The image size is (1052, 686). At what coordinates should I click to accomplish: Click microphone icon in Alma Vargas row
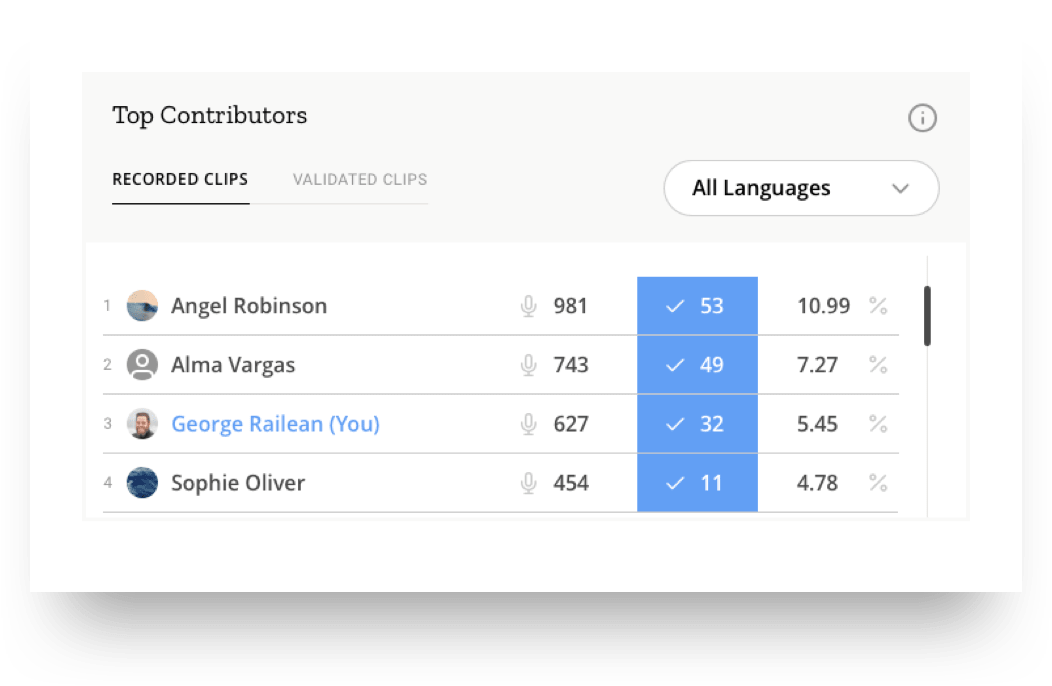click(529, 365)
